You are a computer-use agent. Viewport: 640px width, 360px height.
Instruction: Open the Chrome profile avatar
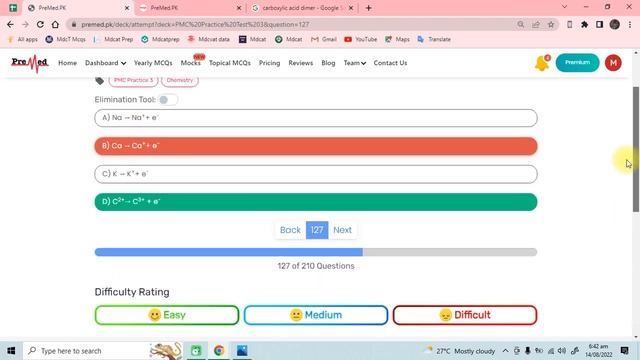coord(615,24)
